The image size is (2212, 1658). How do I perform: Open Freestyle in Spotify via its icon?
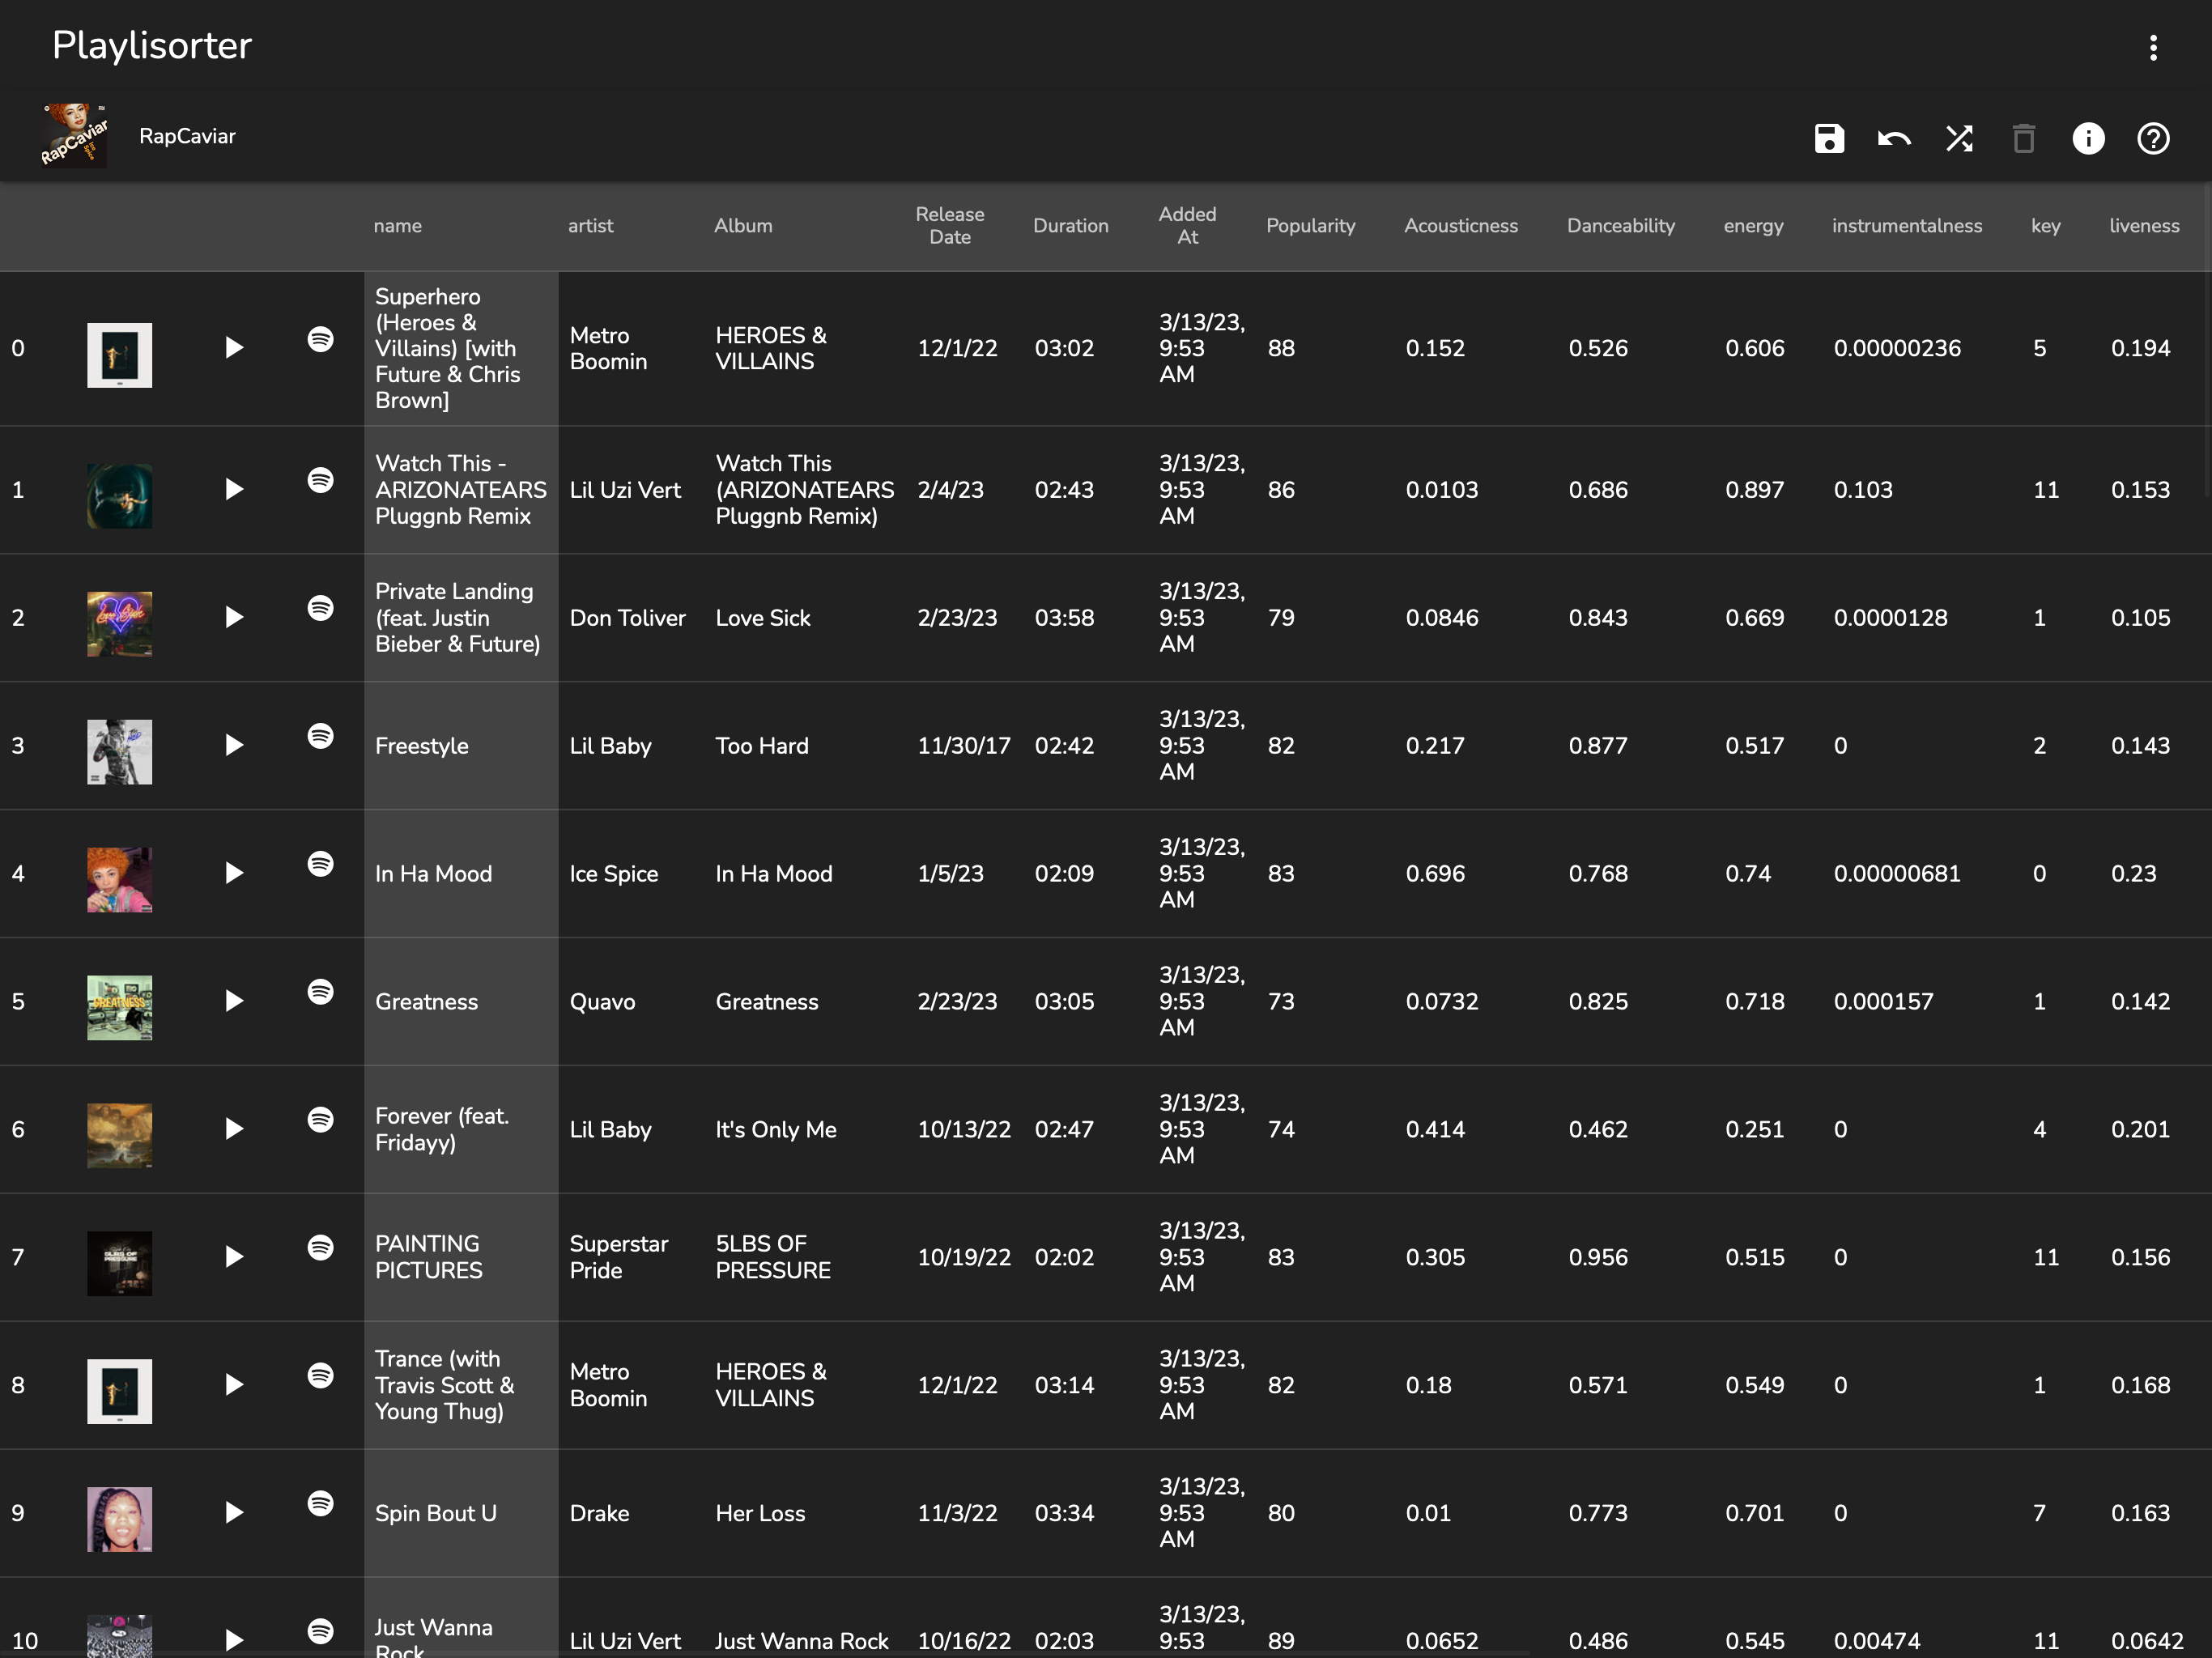click(x=320, y=736)
